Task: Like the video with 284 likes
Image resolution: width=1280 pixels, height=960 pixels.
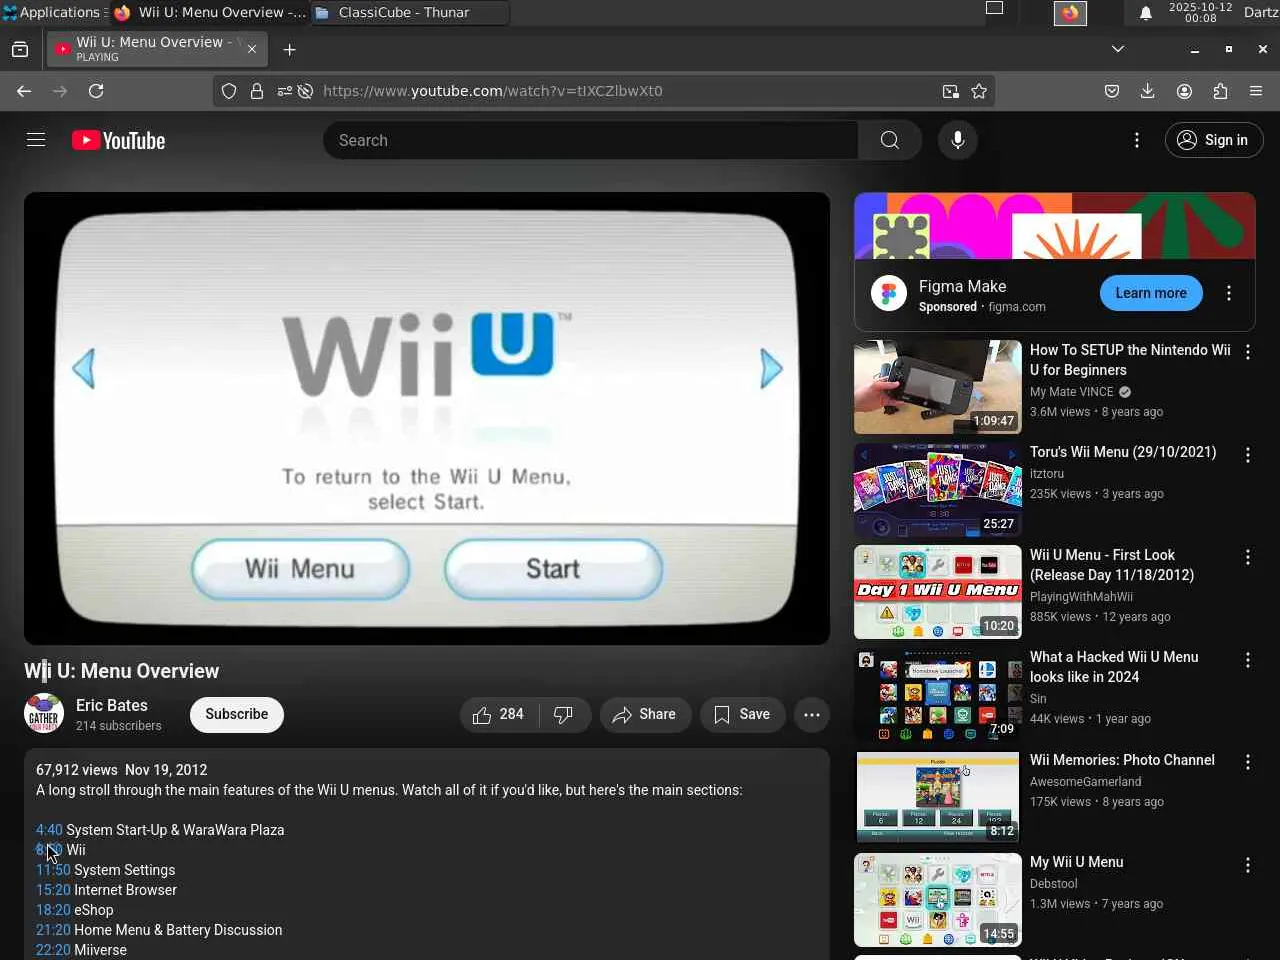Action: [x=499, y=714]
